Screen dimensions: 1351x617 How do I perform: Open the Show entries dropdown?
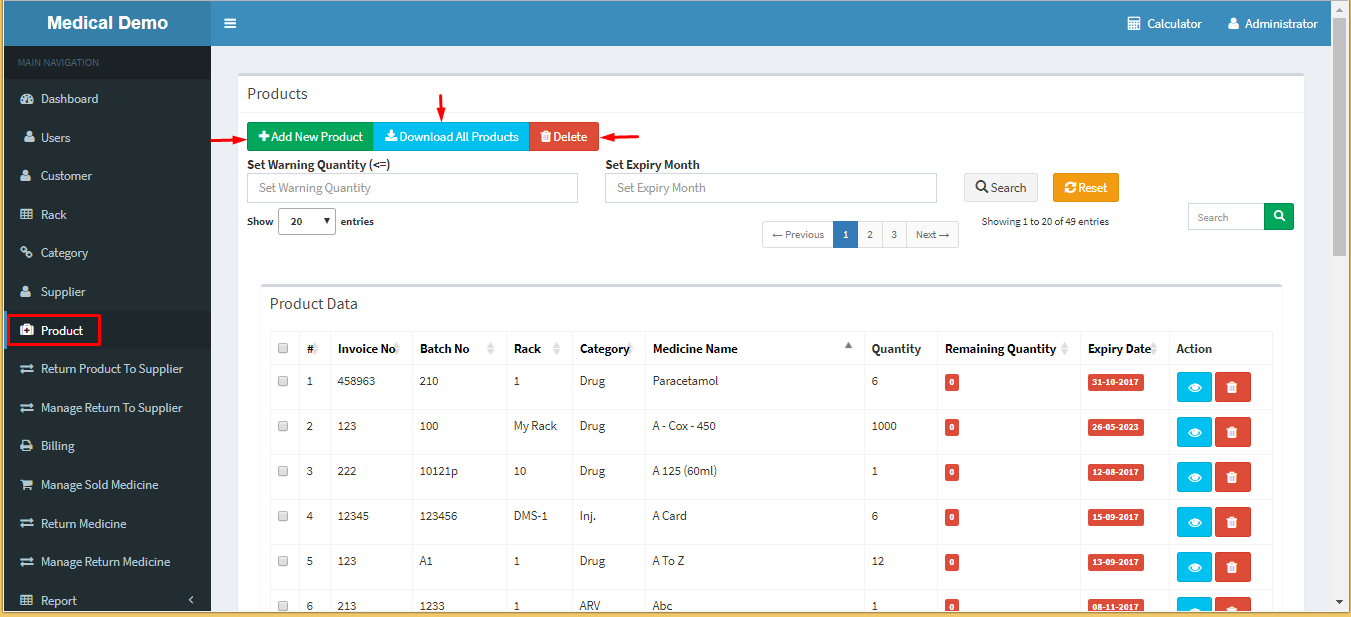coord(307,222)
